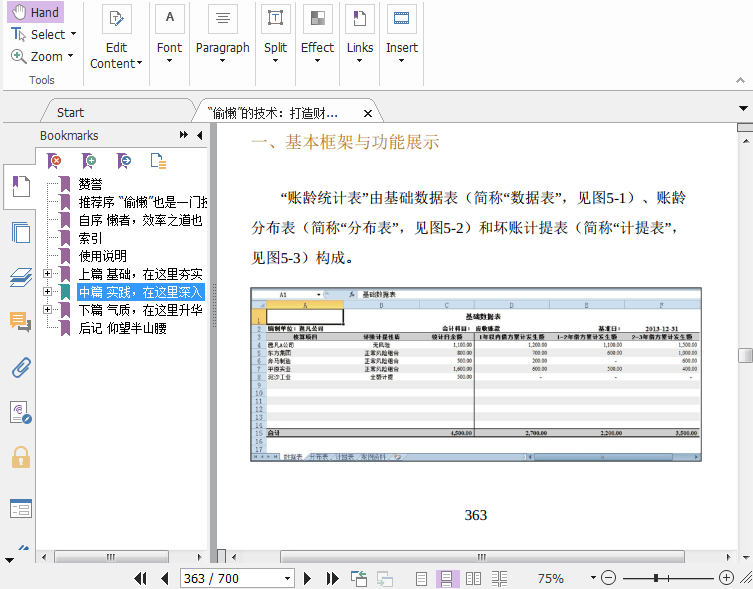Jump to the first page
The width and height of the screenshot is (753, 589).
pyautogui.click(x=141, y=578)
